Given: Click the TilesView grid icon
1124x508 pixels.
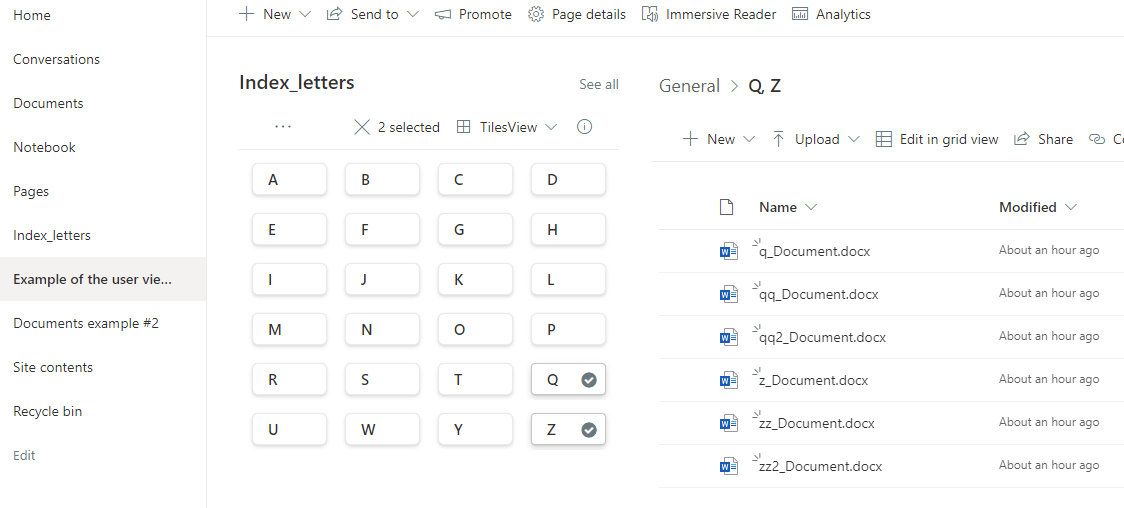Looking at the screenshot, I should click(x=464, y=128).
